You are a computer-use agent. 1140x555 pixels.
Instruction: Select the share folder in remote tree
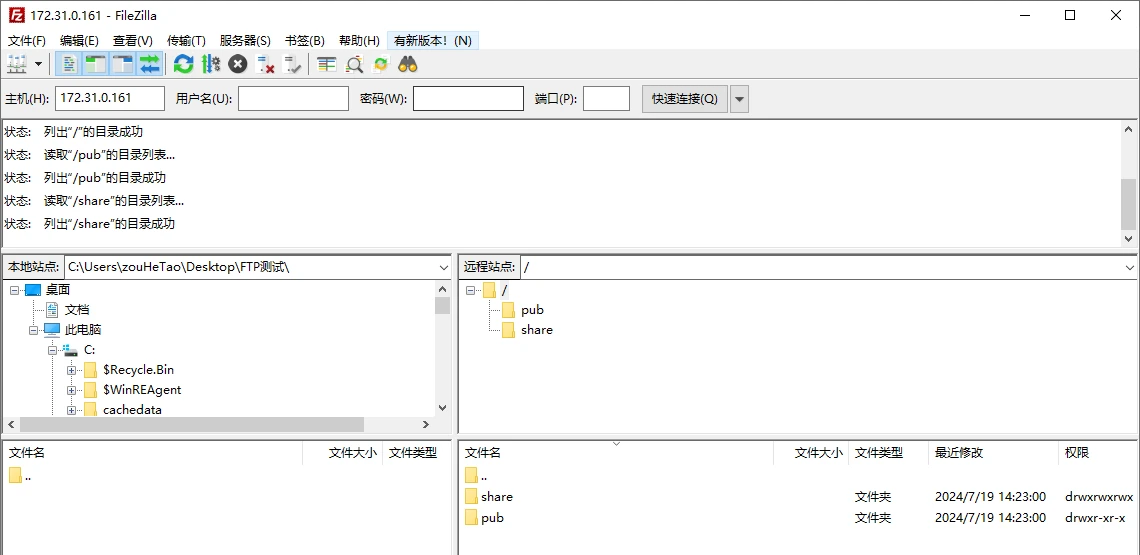[x=537, y=330]
